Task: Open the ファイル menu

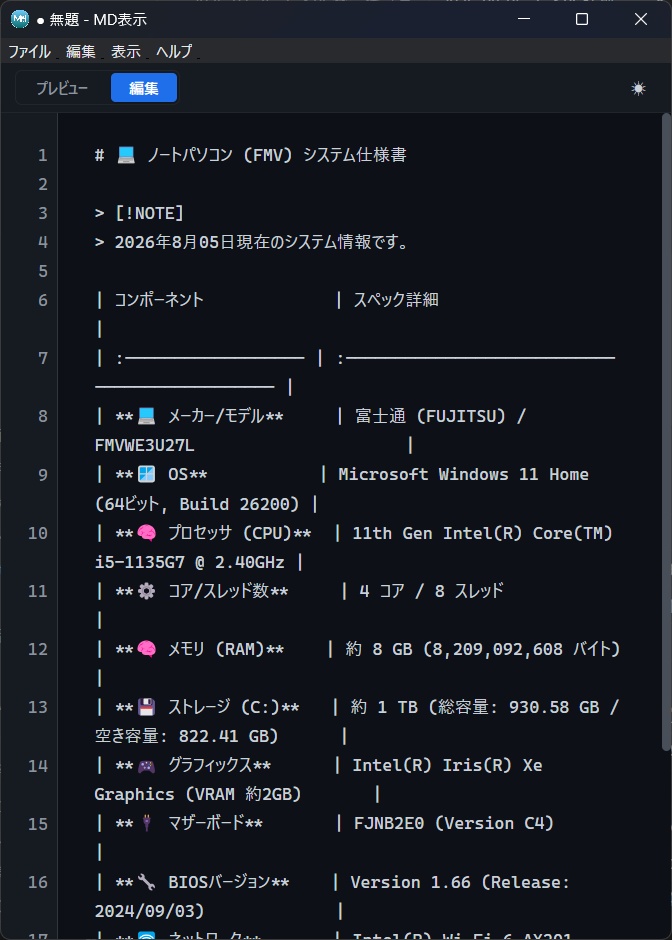Action: [29, 52]
